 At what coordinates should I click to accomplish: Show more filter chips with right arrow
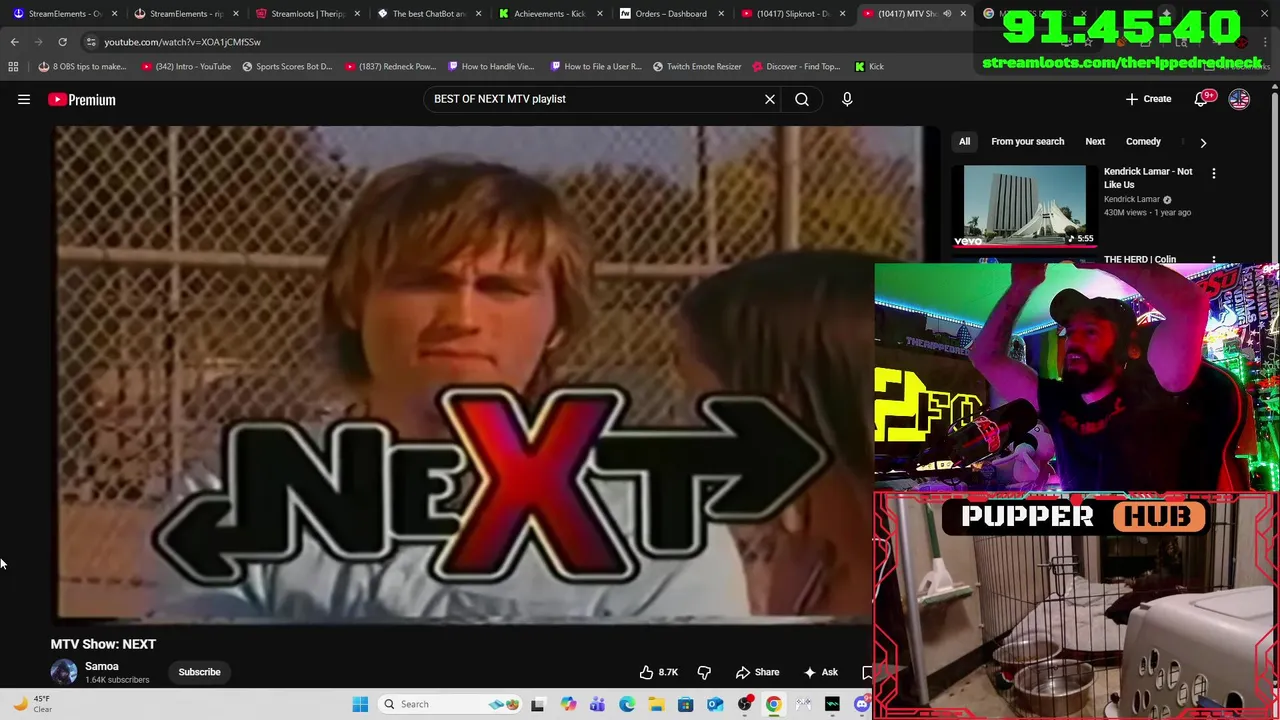(1203, 142)
